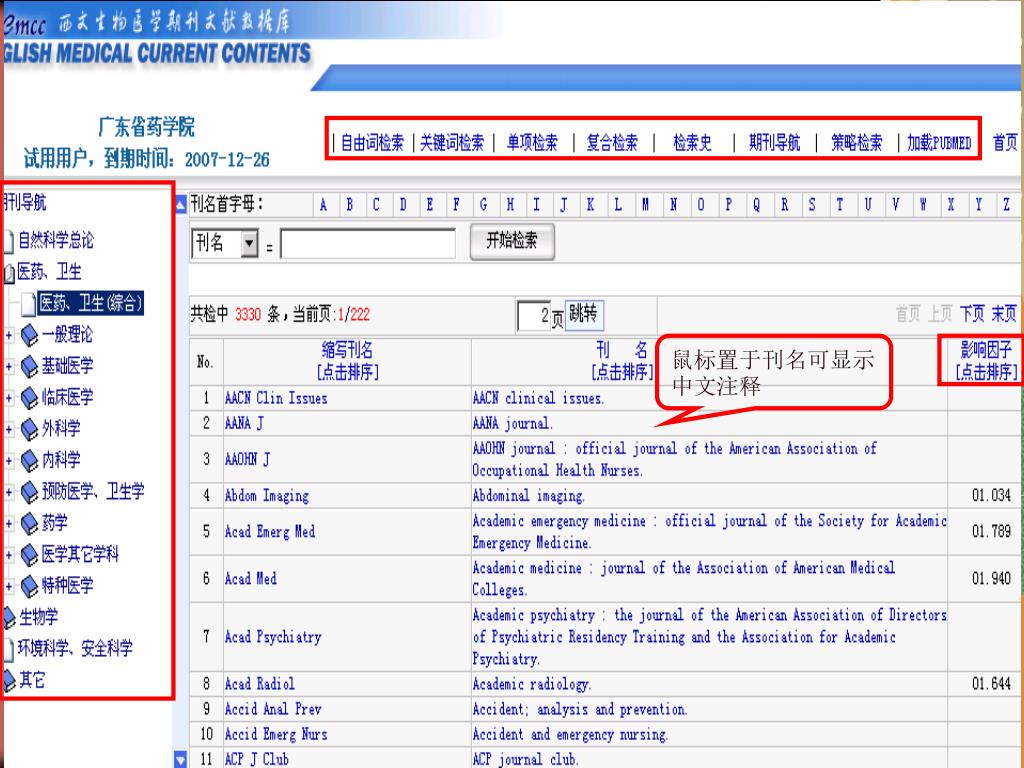Screen dimensions: 1024x768
Task: Open 检索史 history menu
Action: (x=692, y=142)
